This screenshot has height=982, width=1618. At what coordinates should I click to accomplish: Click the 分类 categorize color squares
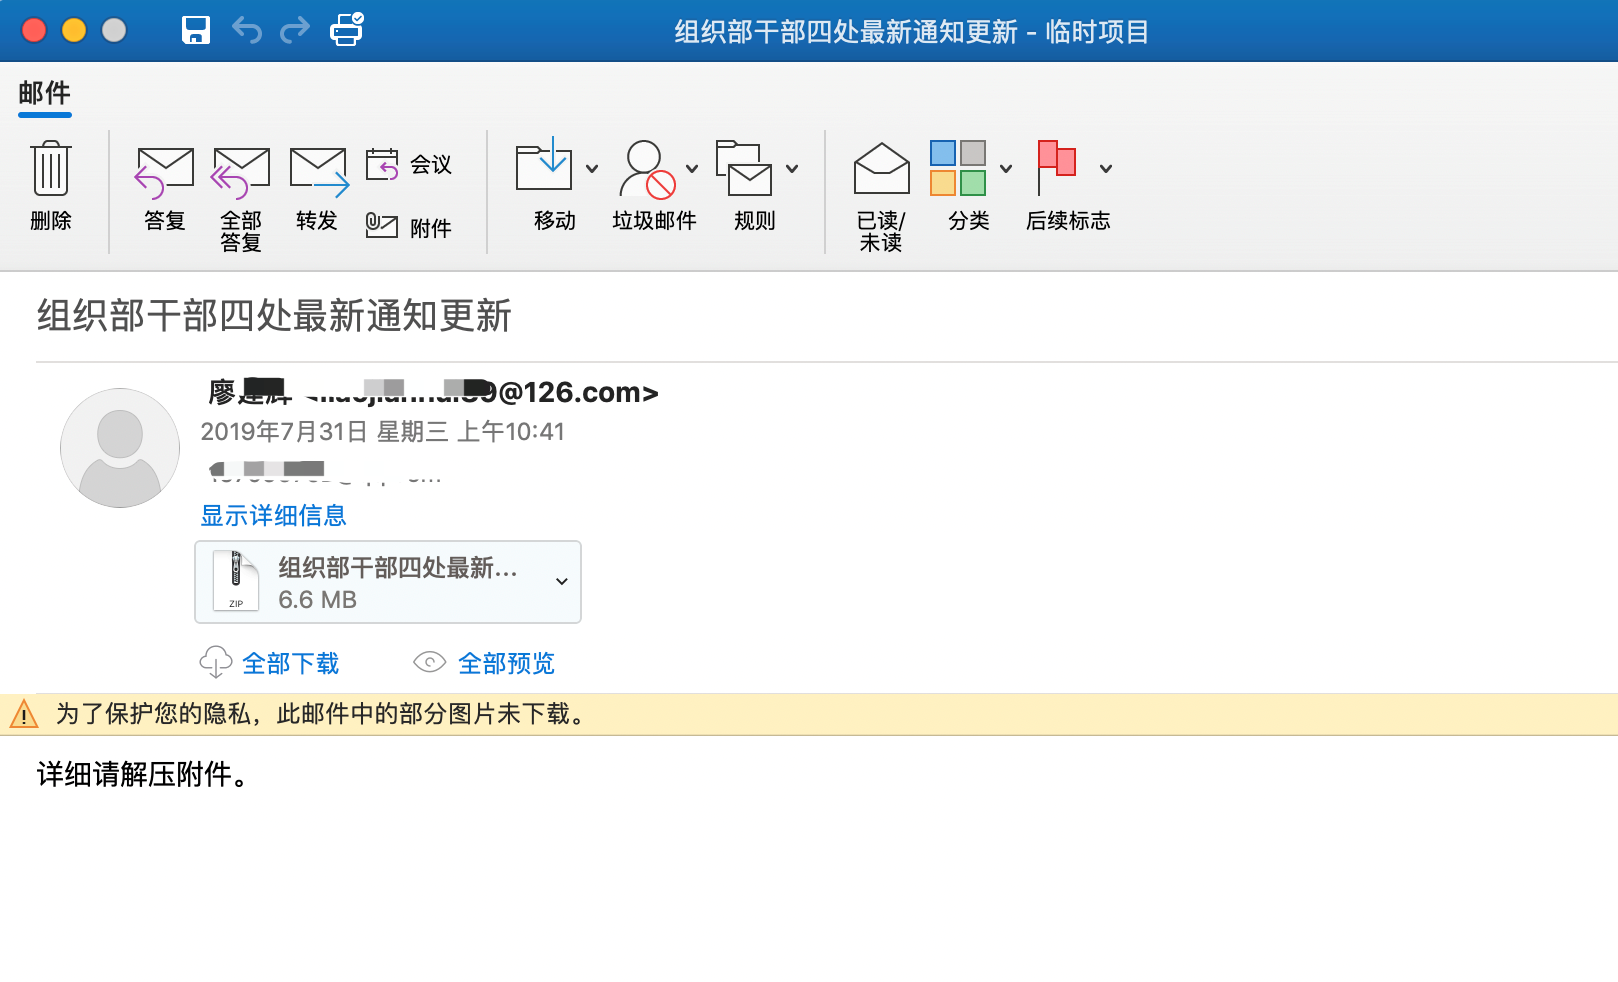(958, 168)
